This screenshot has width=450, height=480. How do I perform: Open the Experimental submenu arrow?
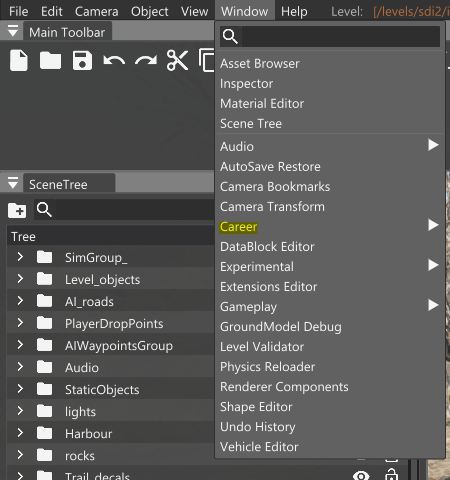[x=433, y=265]
